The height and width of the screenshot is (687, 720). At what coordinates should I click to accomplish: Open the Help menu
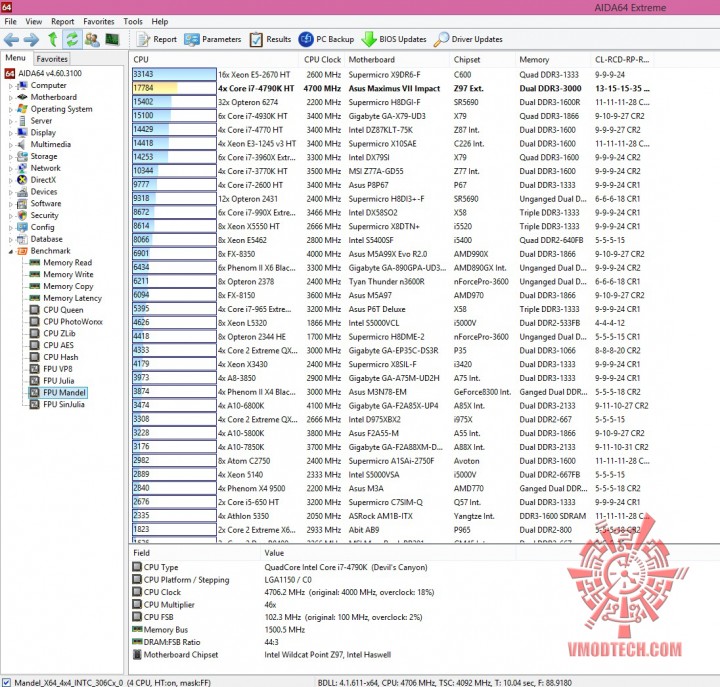(160, 22)
